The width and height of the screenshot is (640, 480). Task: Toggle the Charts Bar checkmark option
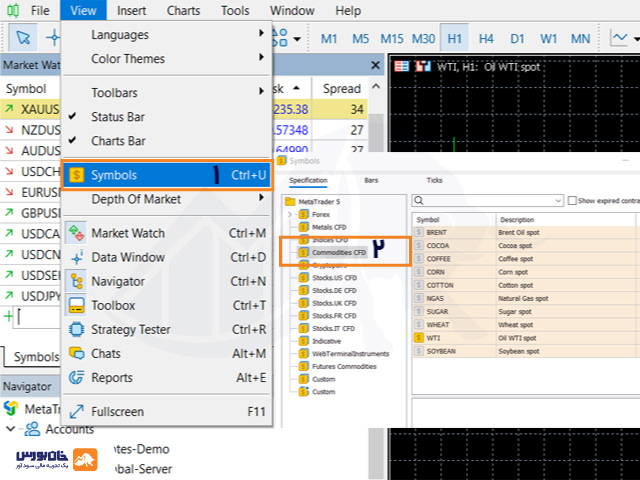[x=117, y=141]
